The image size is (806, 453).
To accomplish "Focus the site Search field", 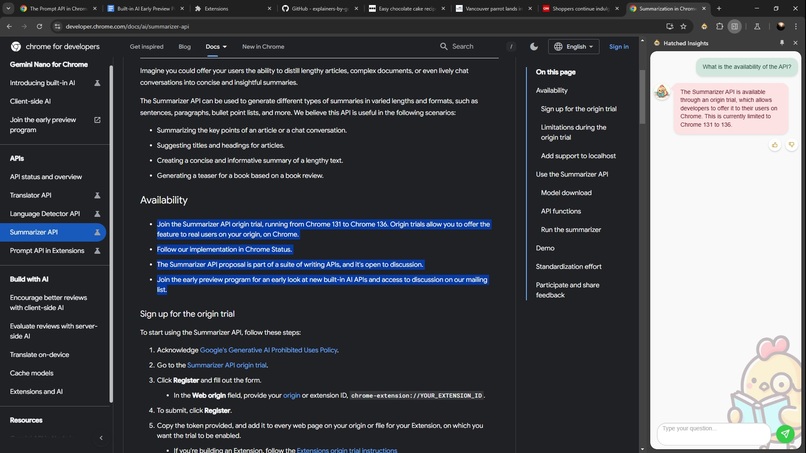I will [x=475, y=46].
